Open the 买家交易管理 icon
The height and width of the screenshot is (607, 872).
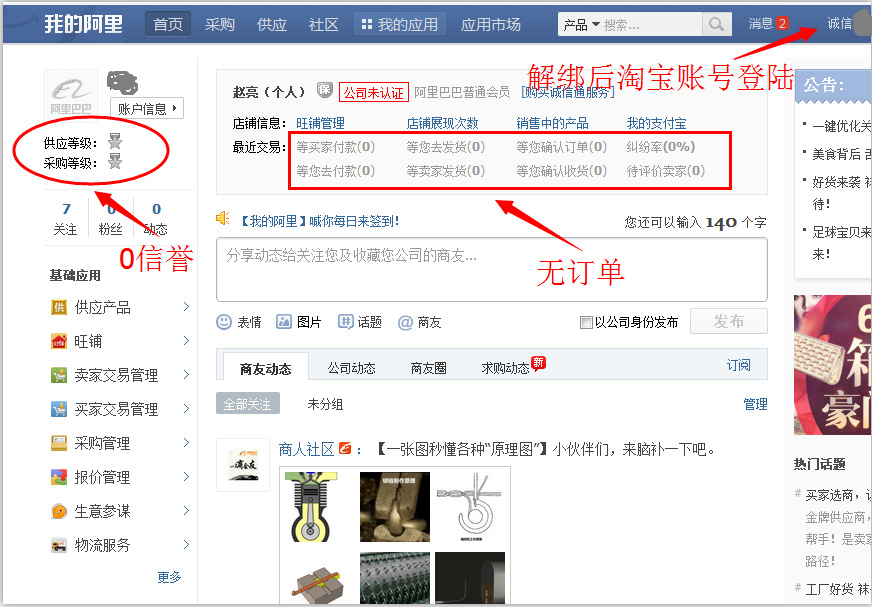[59, 409]
